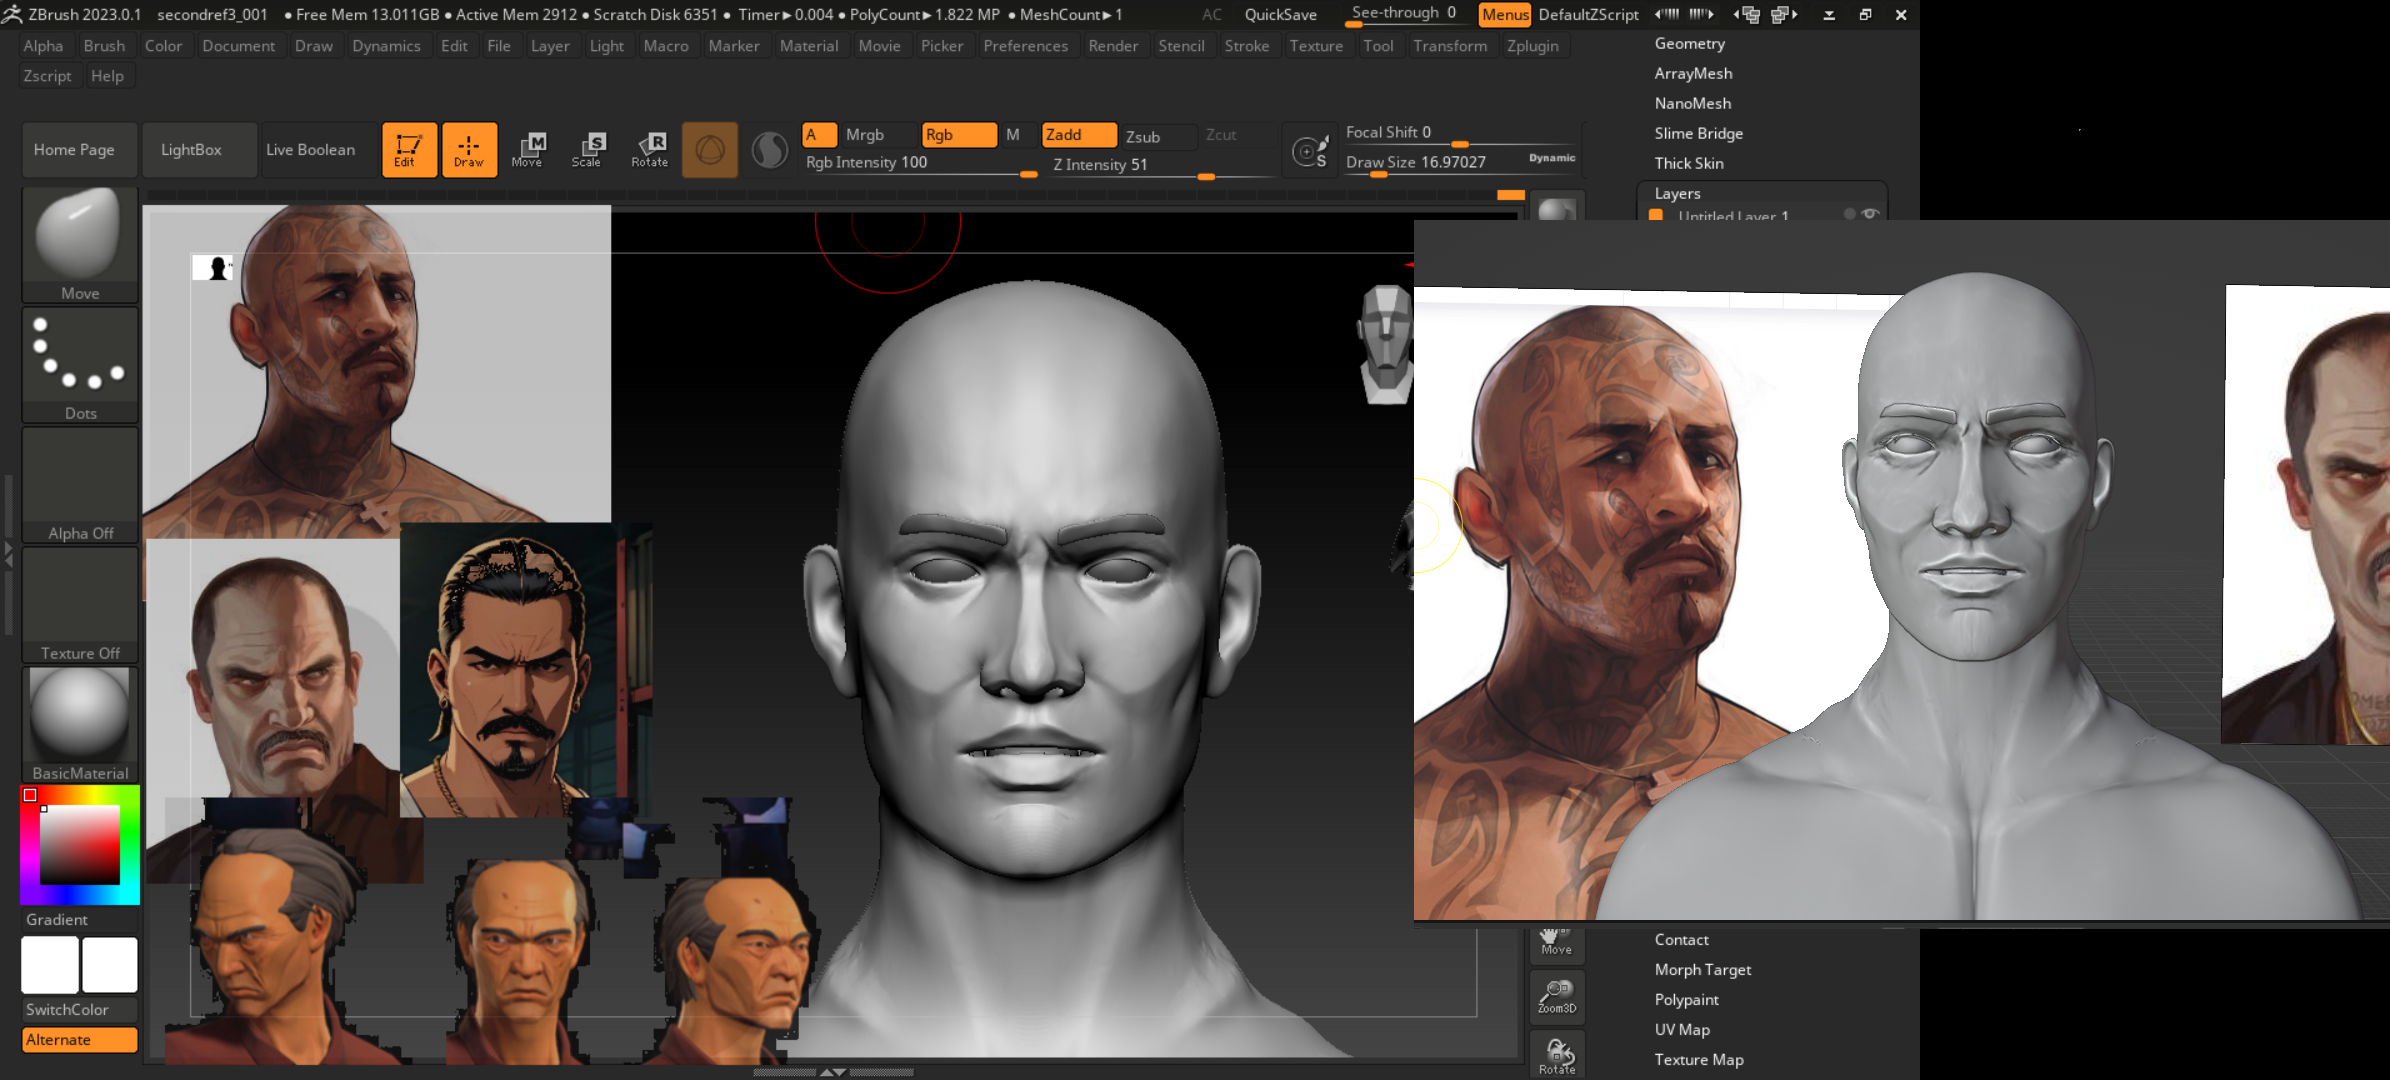Open the Zplugin menu

[1532, 46]
